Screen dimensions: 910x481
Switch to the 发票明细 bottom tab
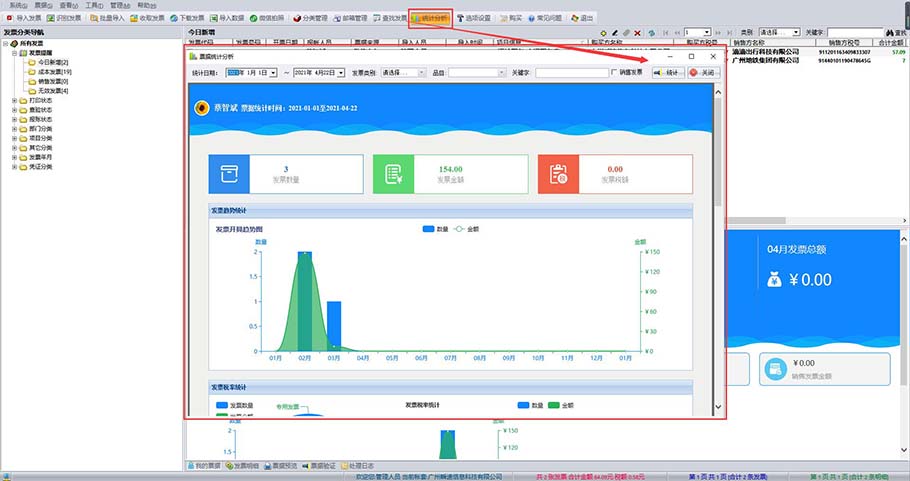click(x=243, y=466)
